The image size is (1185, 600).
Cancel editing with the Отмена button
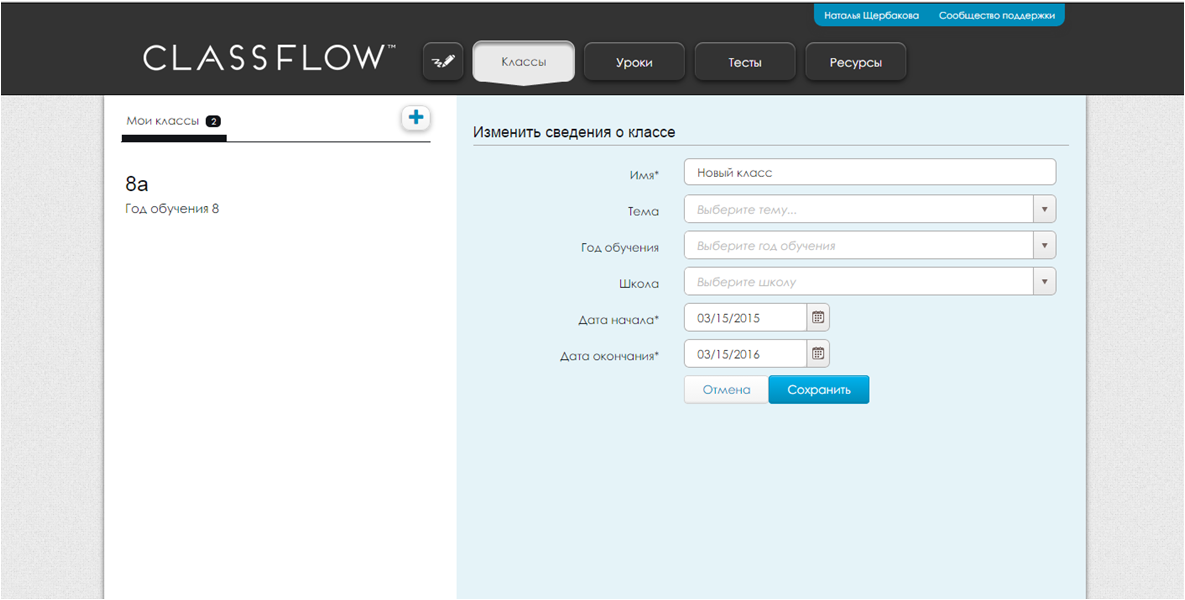[726, 389]
